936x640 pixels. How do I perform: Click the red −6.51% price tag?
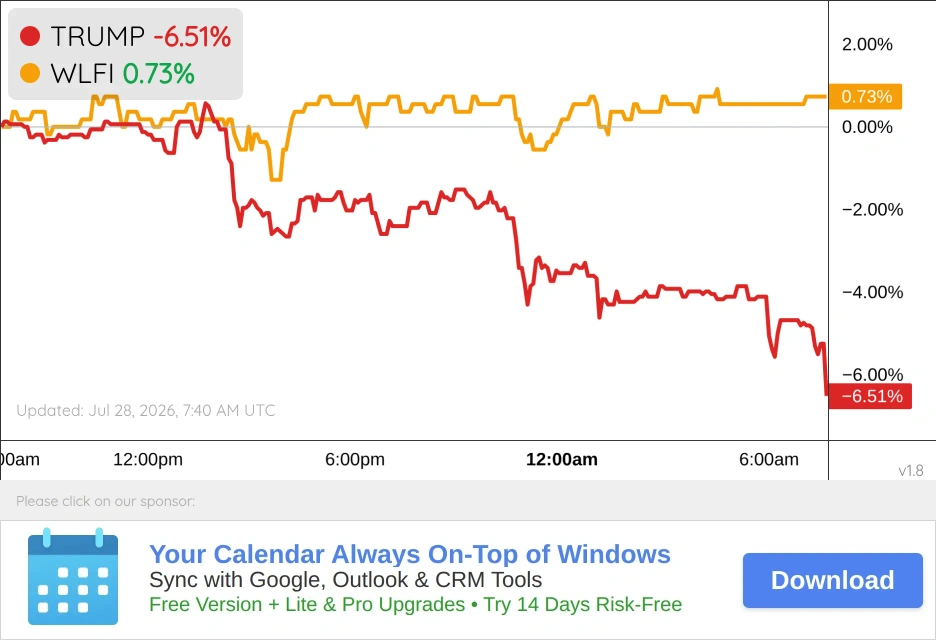click(x=870, y=396)
